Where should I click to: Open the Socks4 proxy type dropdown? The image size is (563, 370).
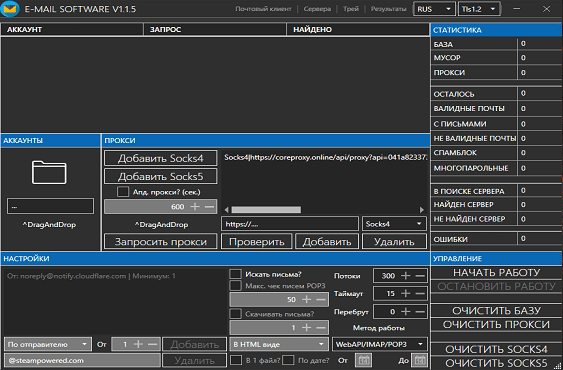(394, 224)
